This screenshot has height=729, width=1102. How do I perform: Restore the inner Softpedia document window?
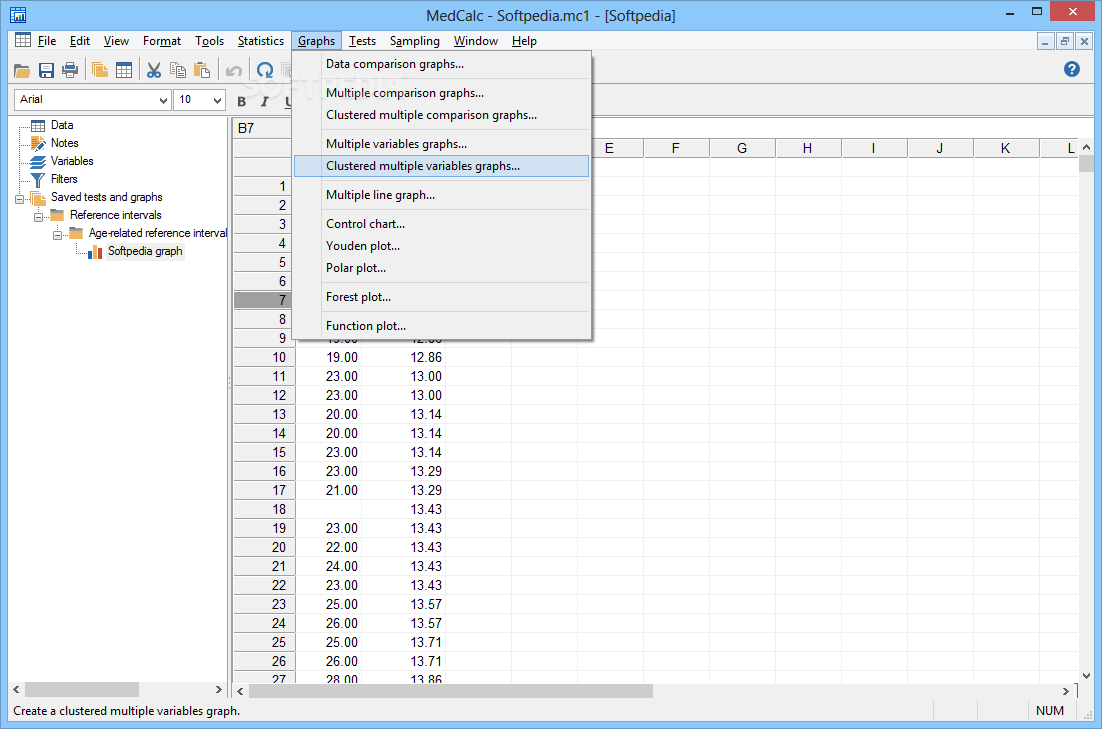tap(1065, 41)
